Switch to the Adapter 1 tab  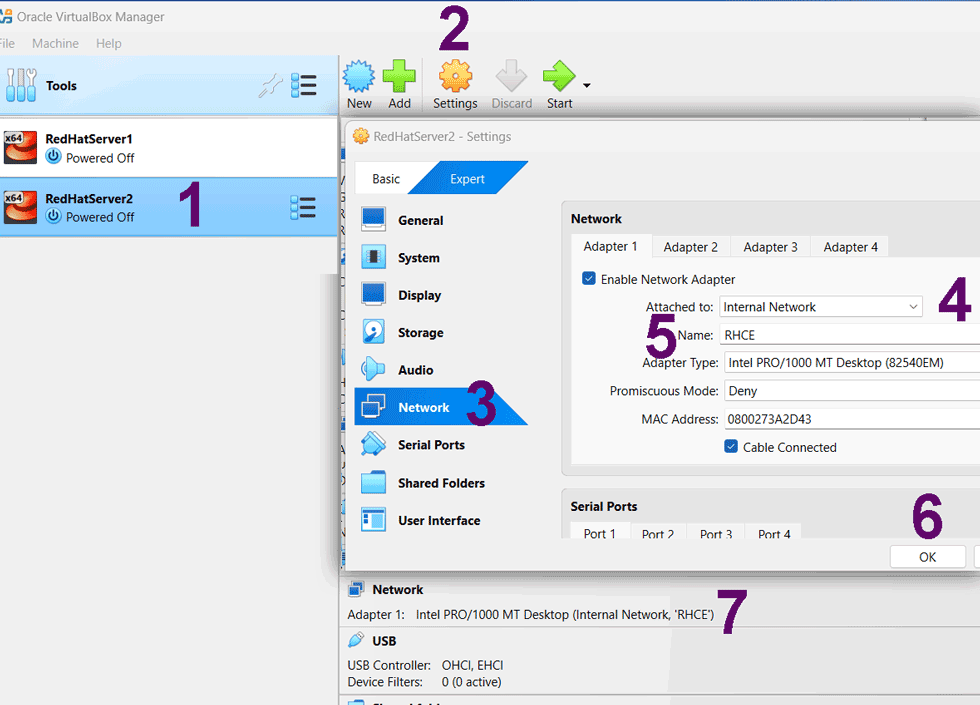(x=611, y=246)
